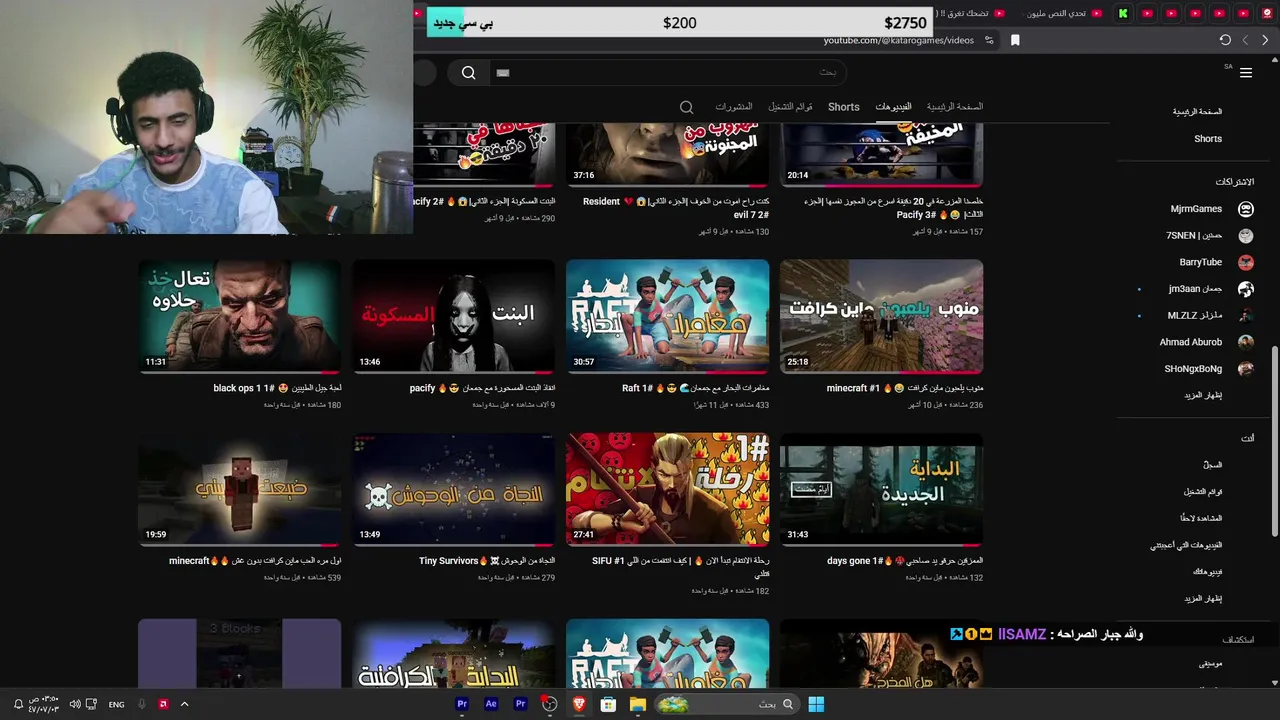
Task: Open the volume speaker tray icon
Action: tap(74, 704)
